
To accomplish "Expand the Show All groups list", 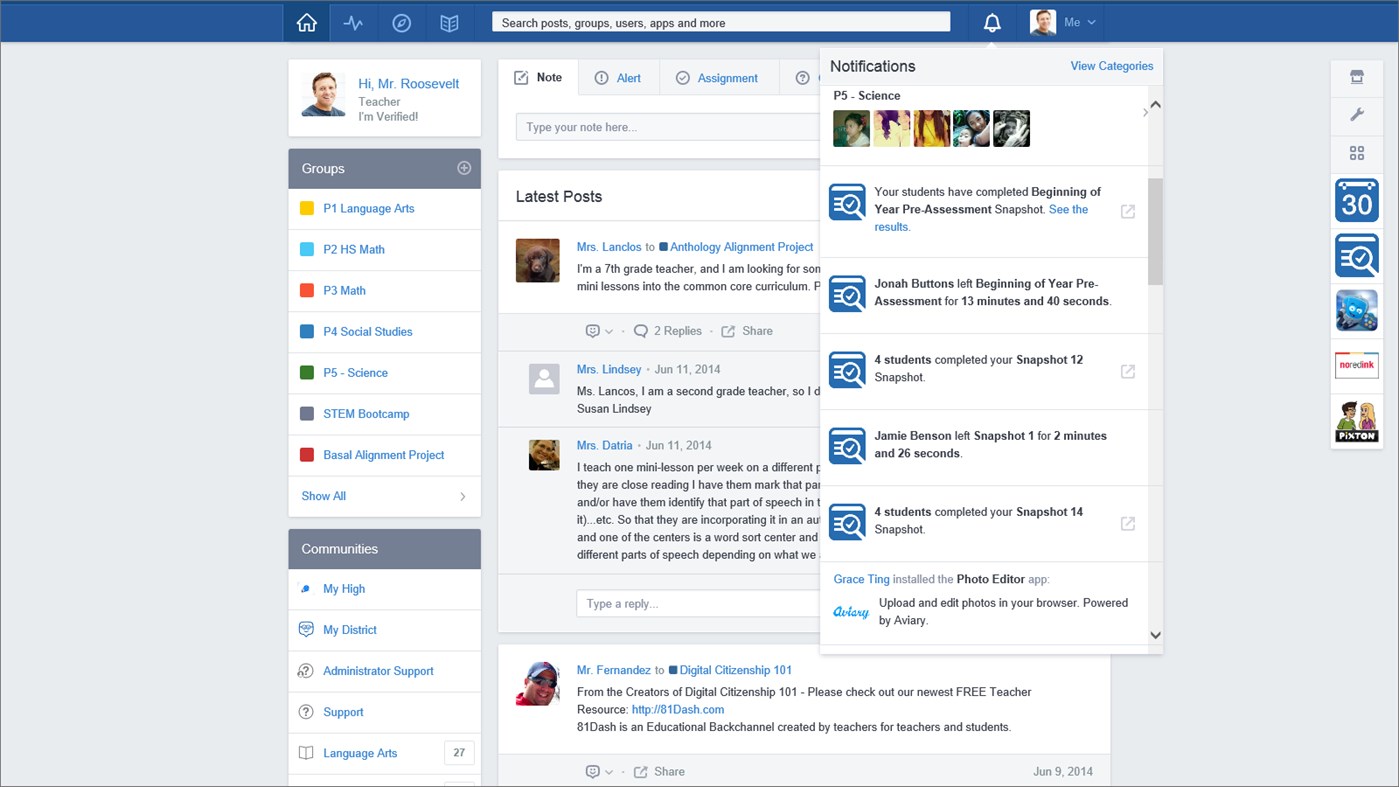I will pos(323,496).
